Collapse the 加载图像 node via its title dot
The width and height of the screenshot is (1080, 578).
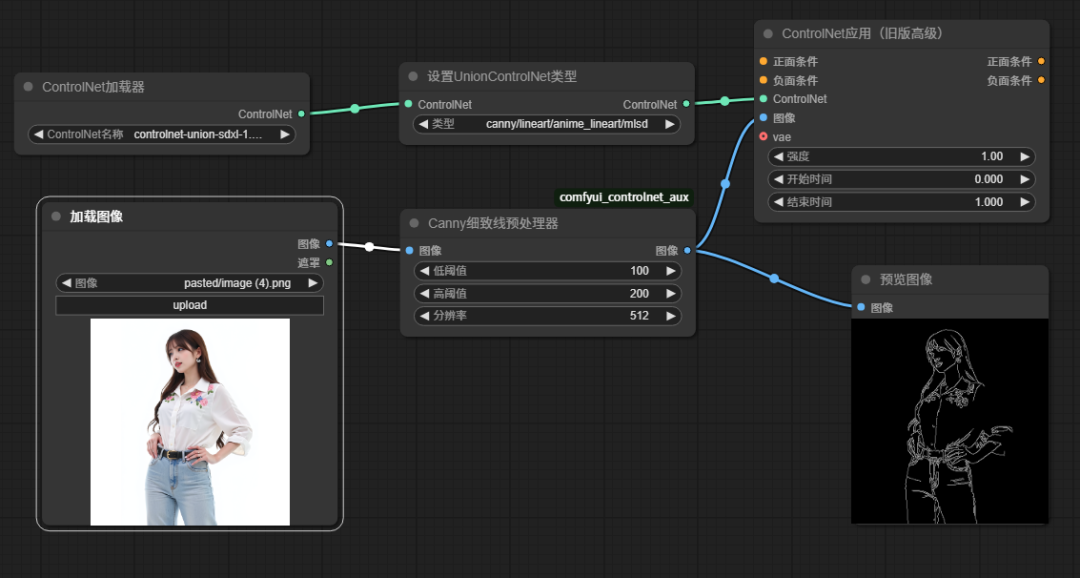(x=56, y=216)
